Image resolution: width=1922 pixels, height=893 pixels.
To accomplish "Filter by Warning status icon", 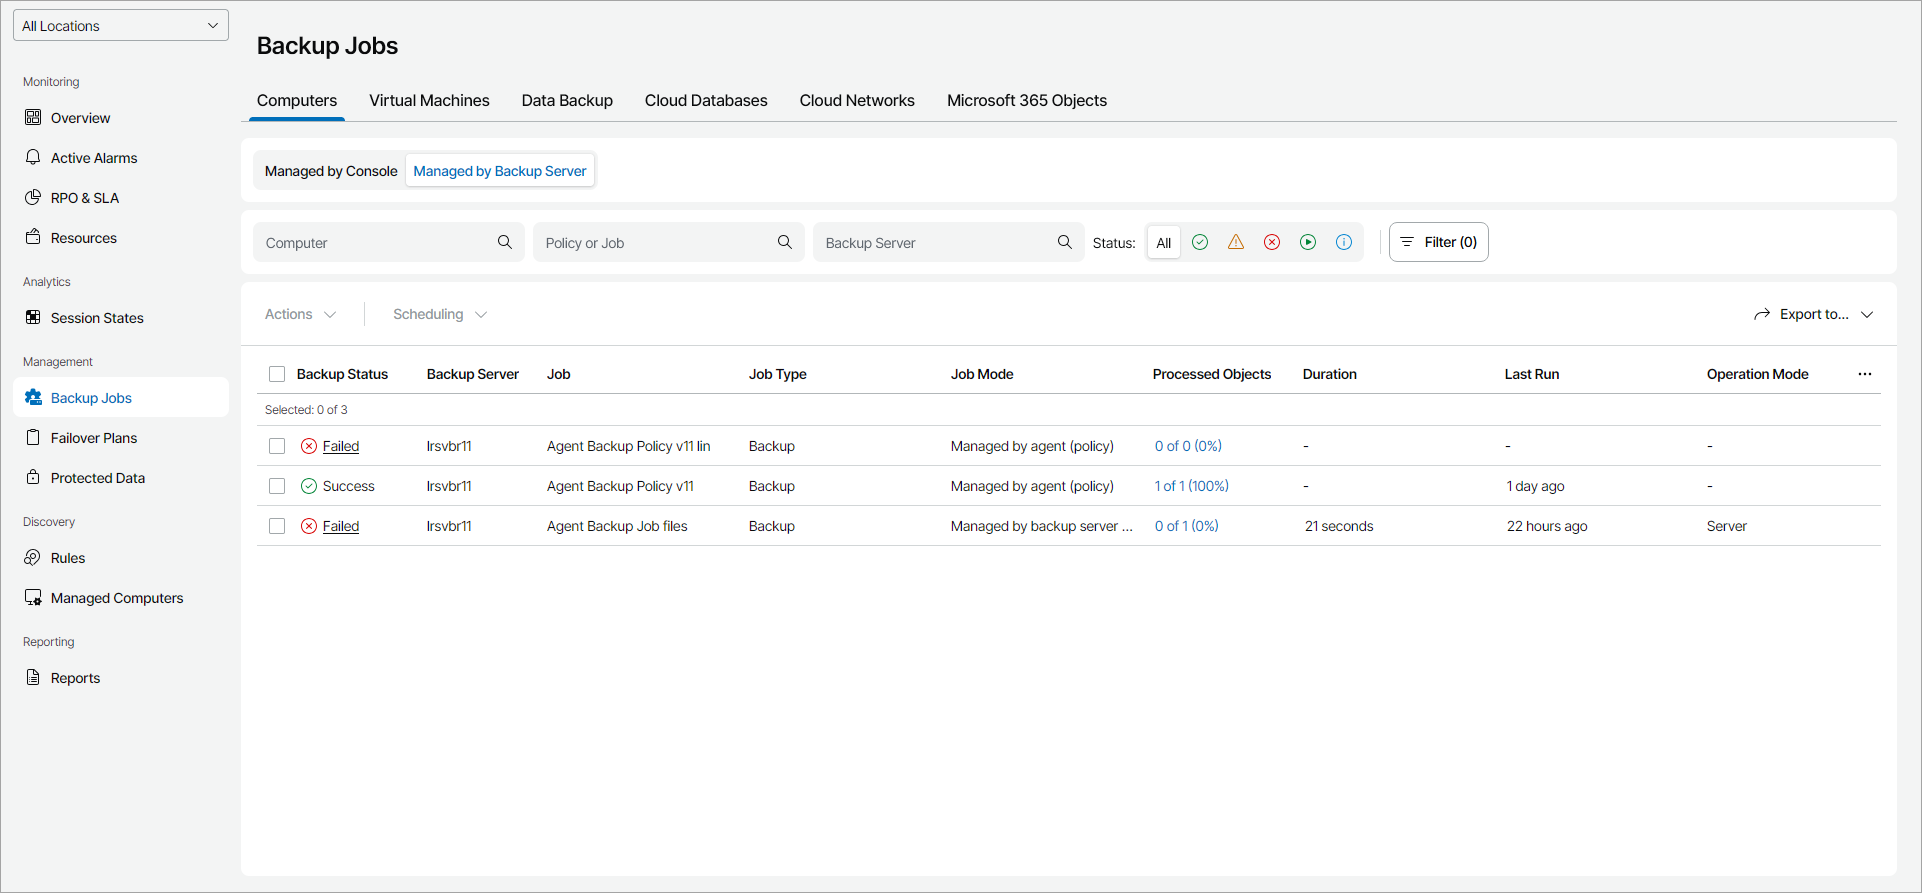I will point(1236,242).
